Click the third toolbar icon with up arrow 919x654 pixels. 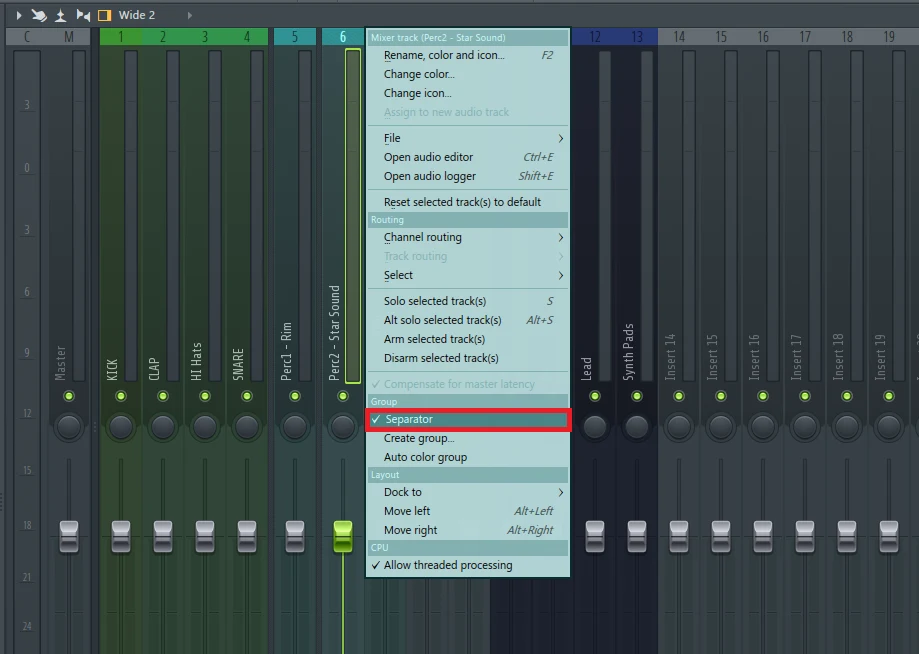[x=60, y=15]
